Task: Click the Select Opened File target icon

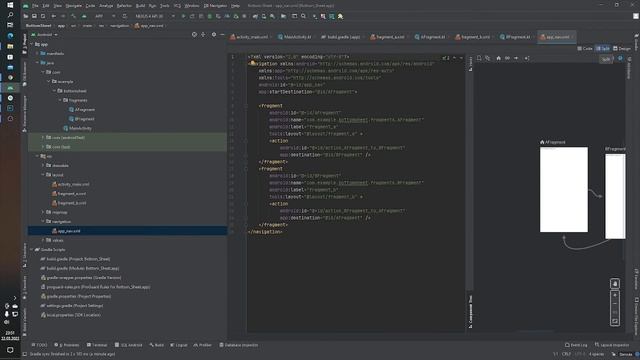Action: (x=194, y=35)
